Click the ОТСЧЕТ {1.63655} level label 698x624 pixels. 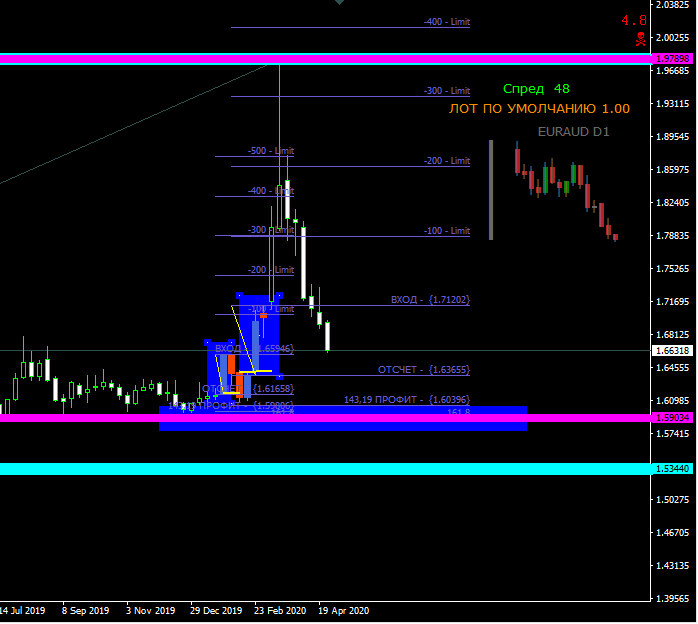(424, 370)
